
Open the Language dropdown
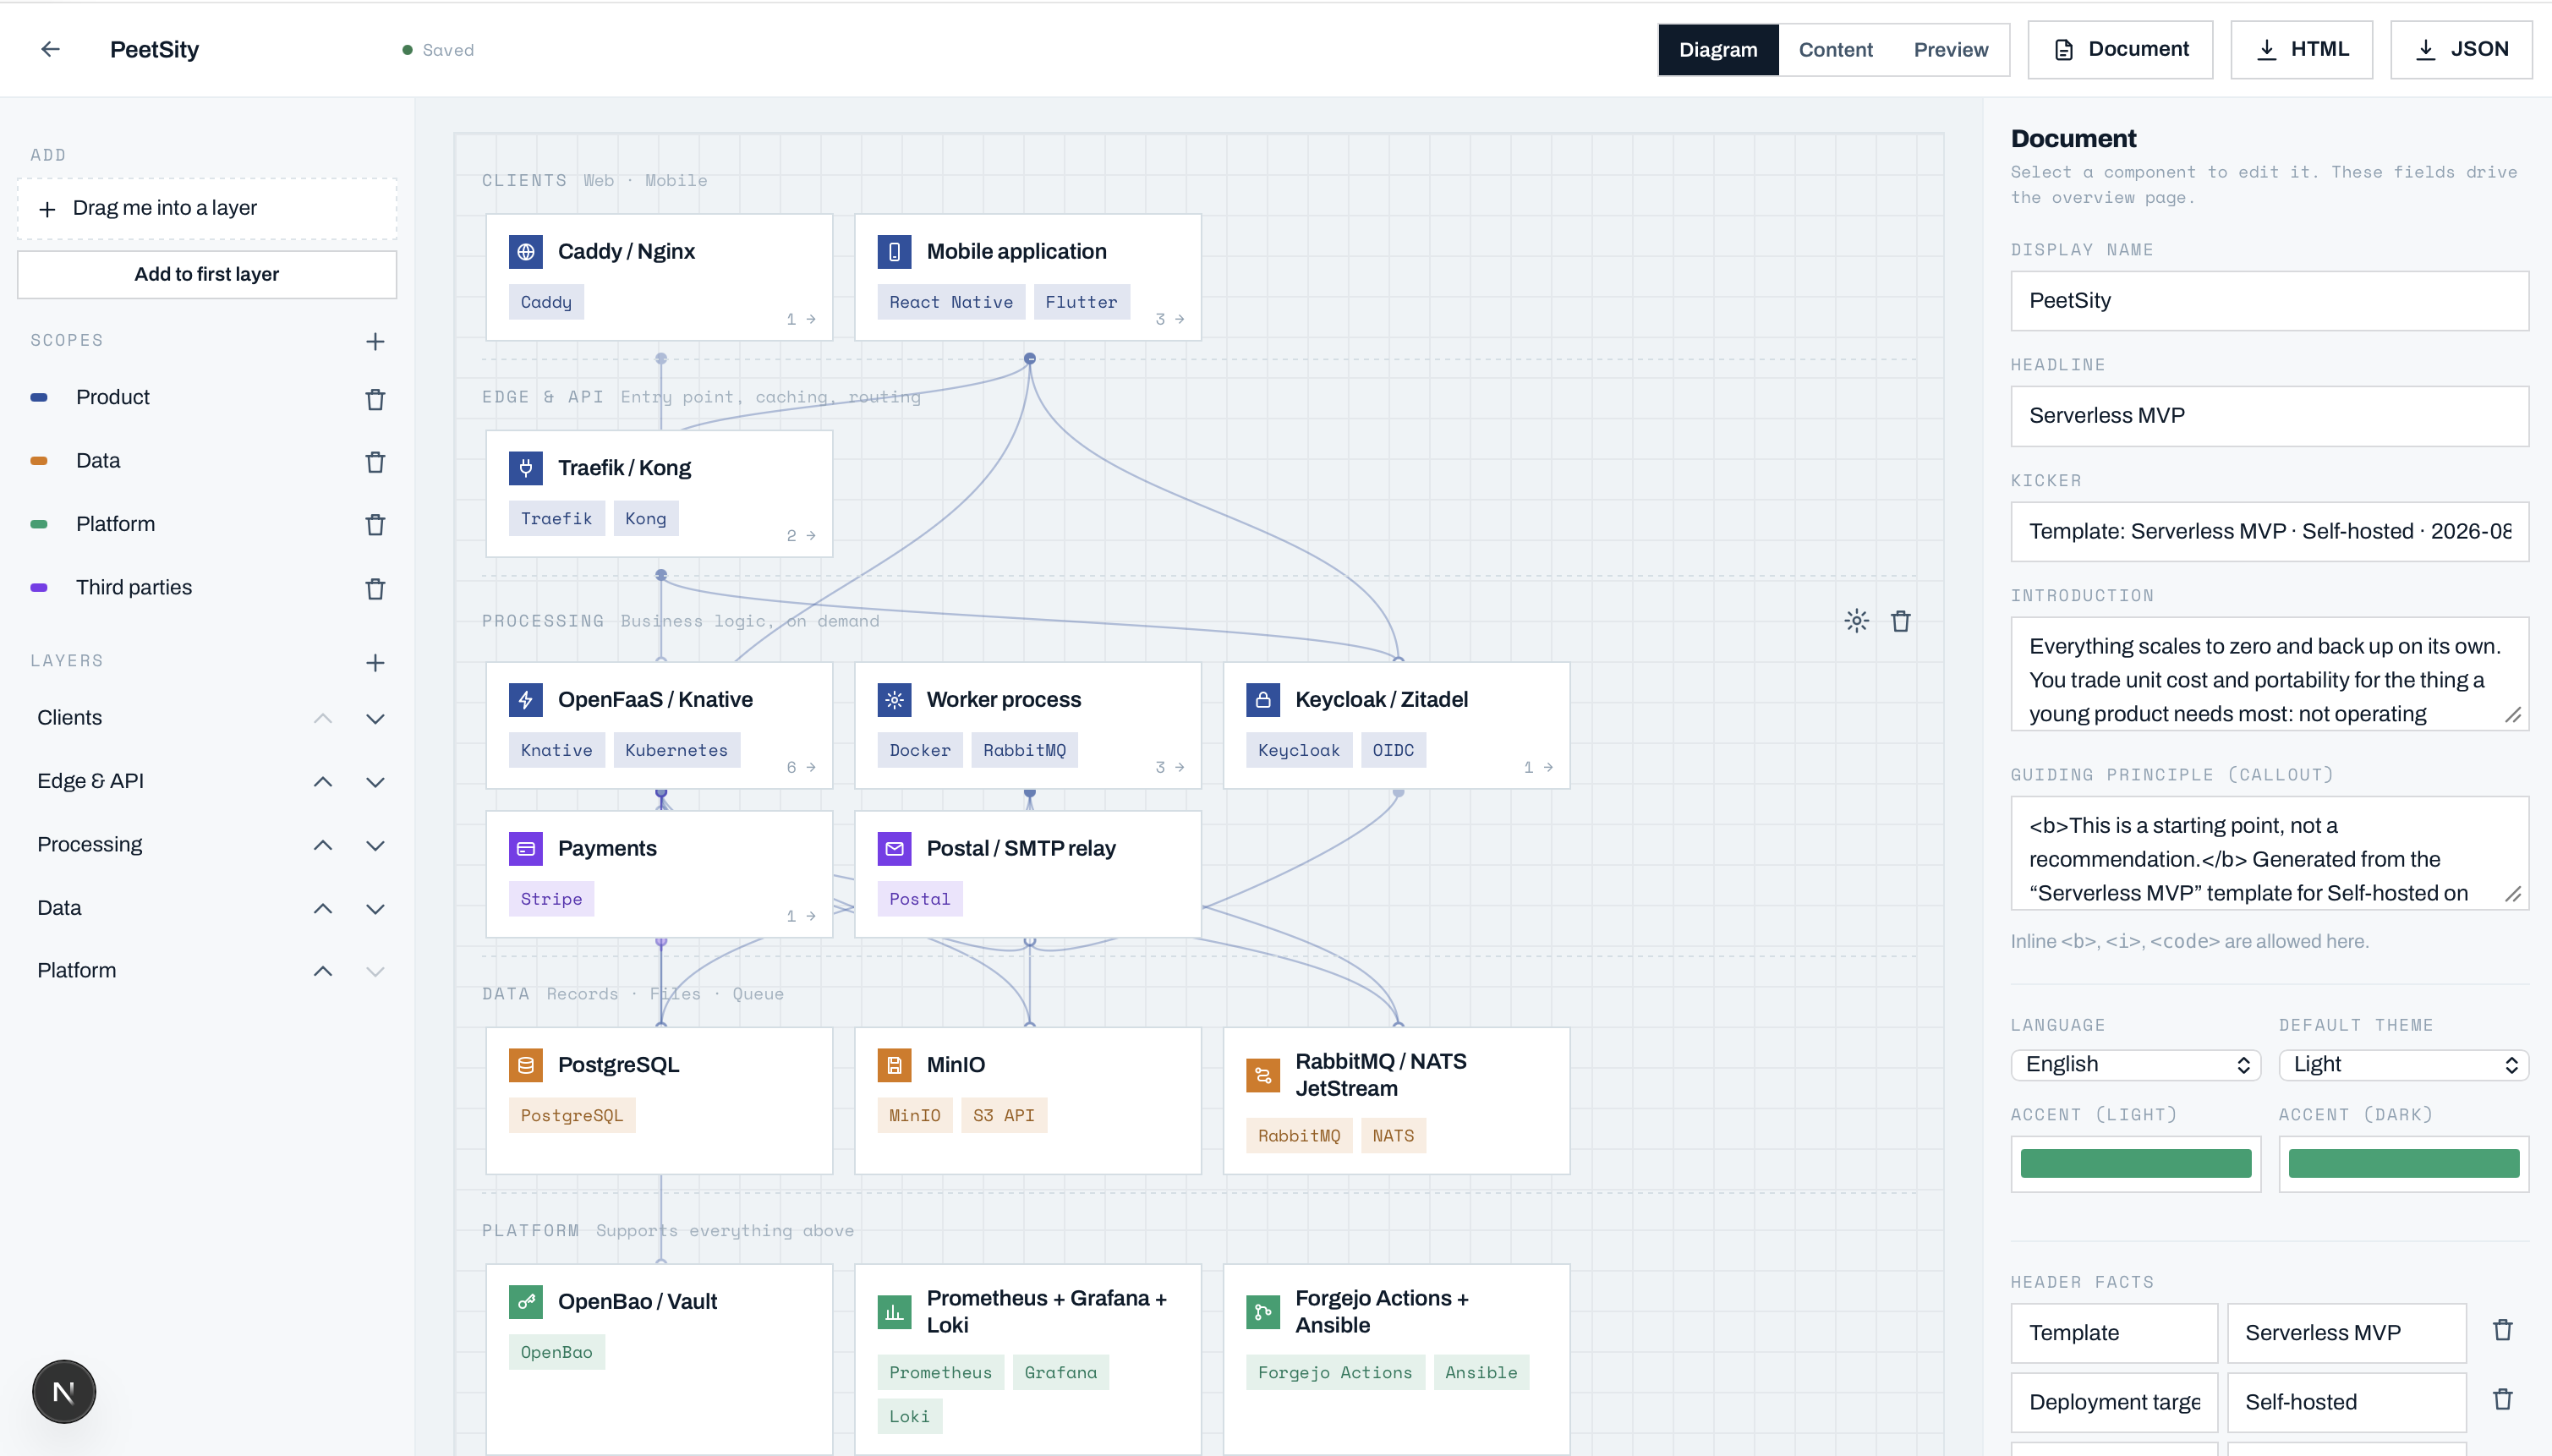(2135, 1064)
